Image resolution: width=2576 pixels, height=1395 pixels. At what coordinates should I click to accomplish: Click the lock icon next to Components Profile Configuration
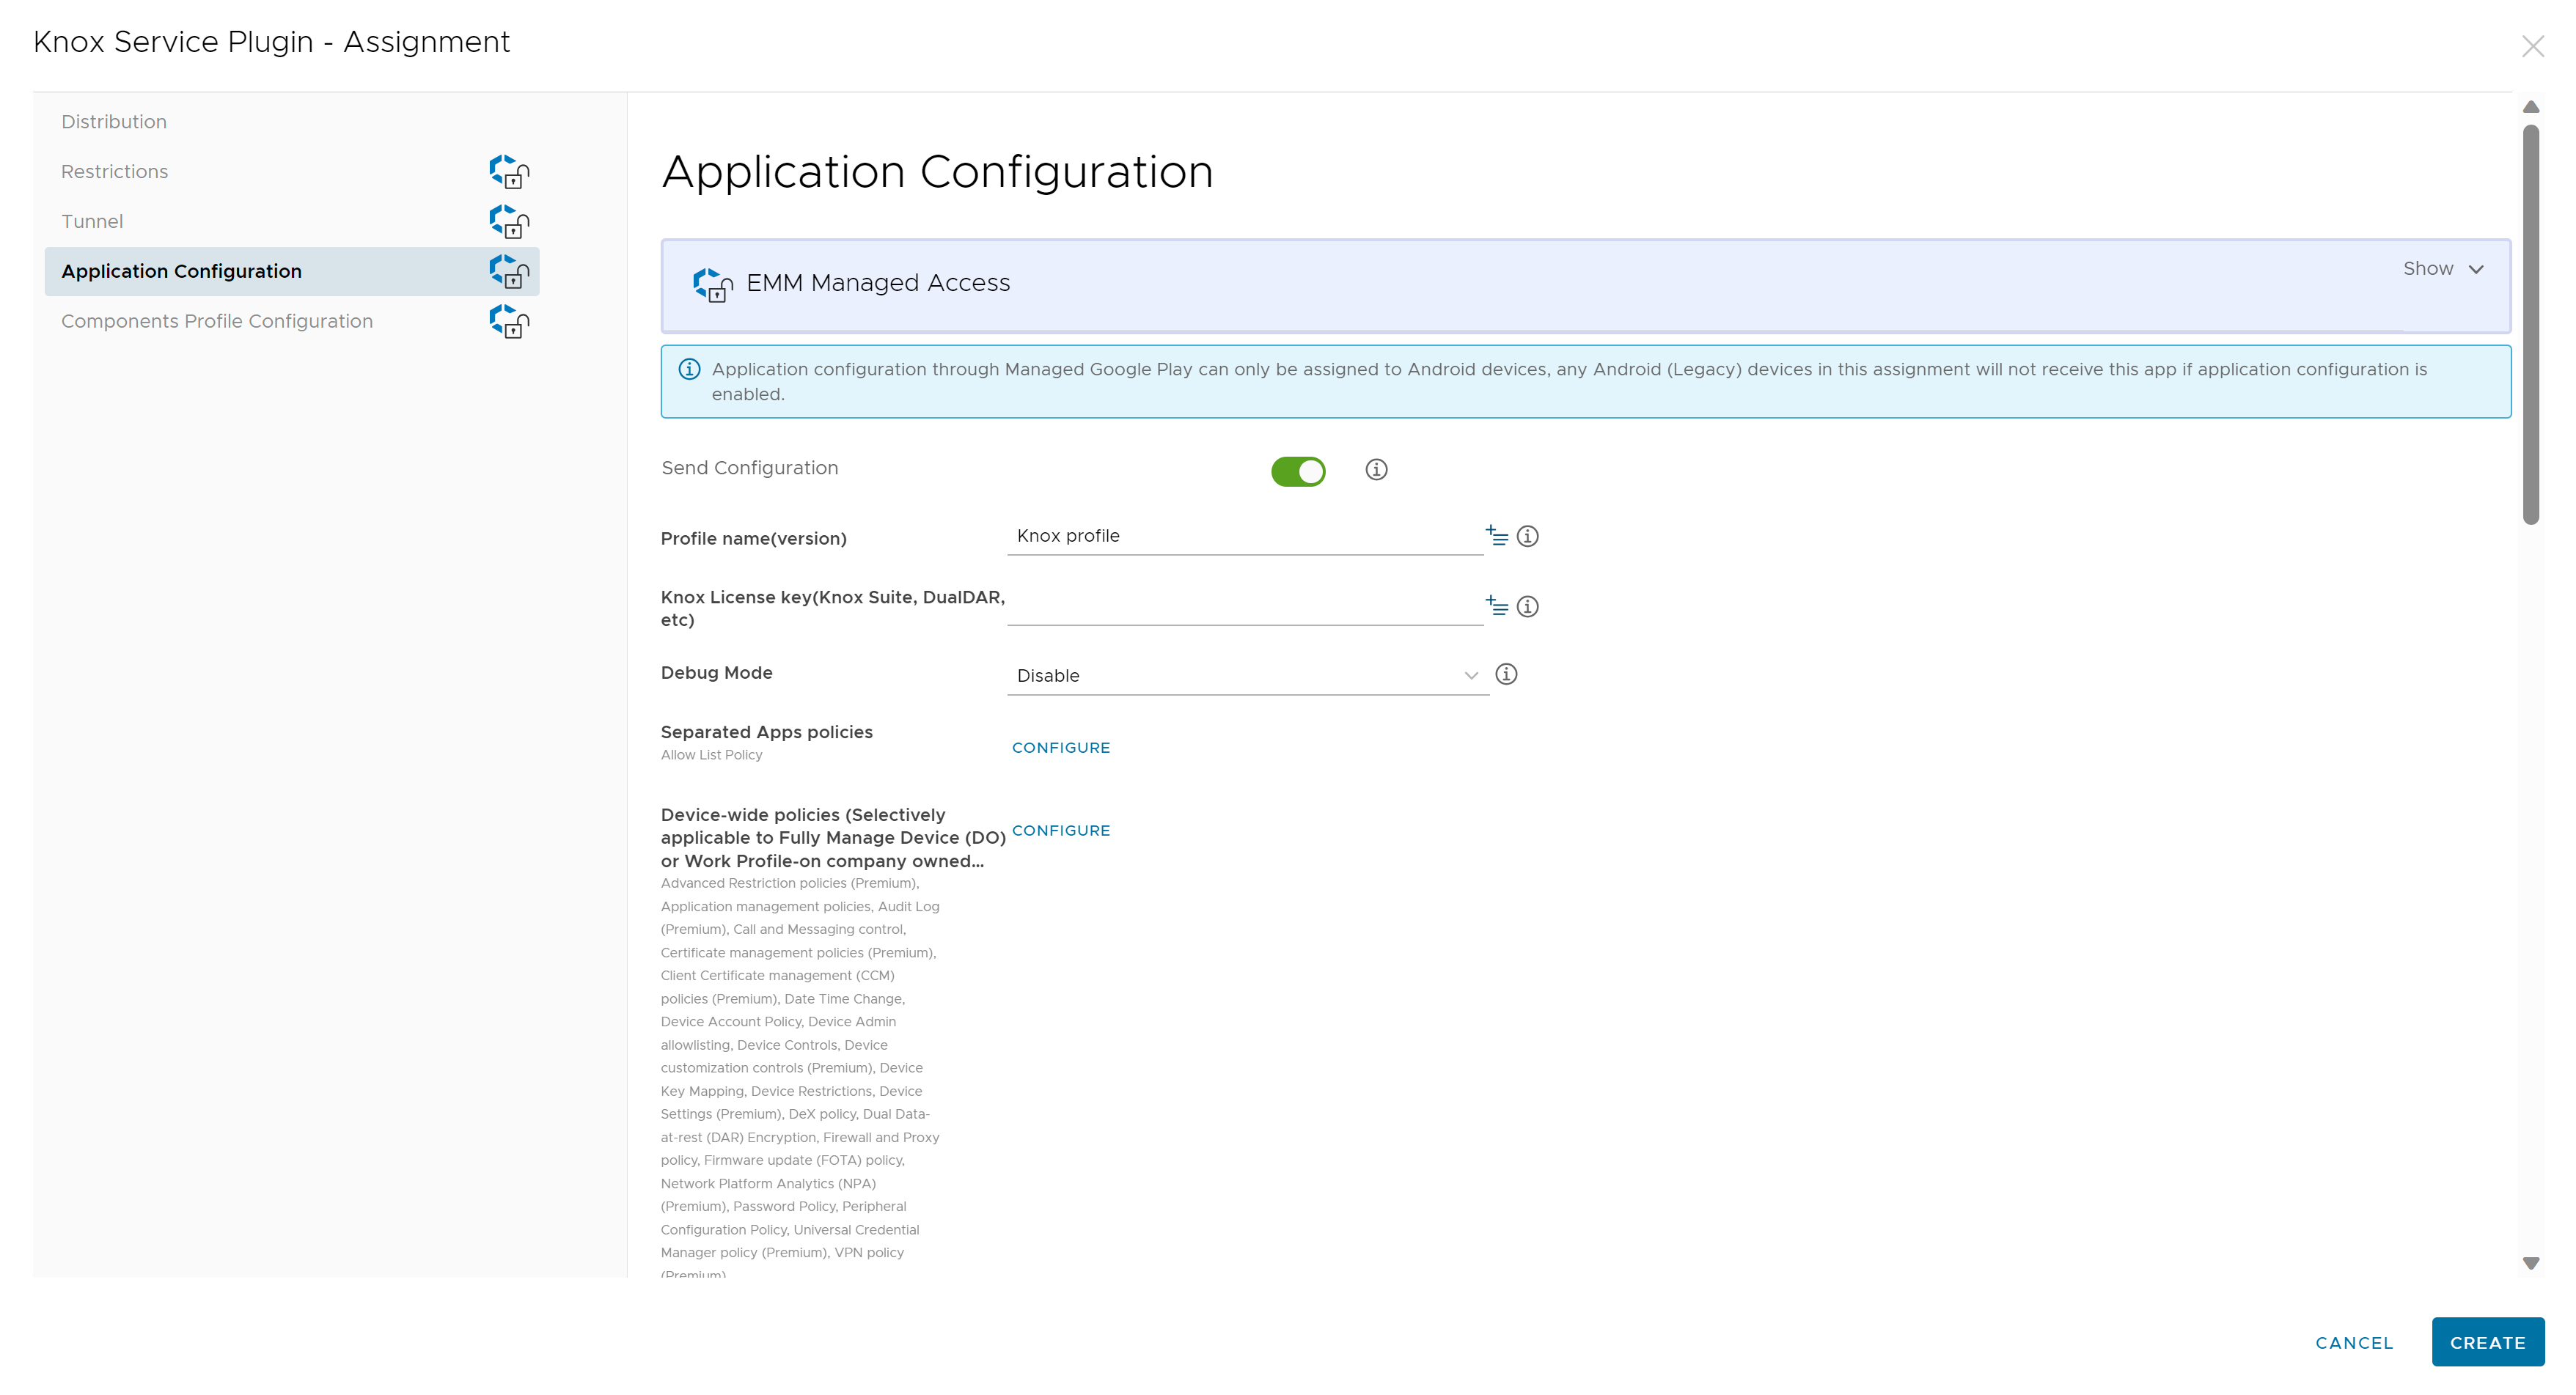509,321
